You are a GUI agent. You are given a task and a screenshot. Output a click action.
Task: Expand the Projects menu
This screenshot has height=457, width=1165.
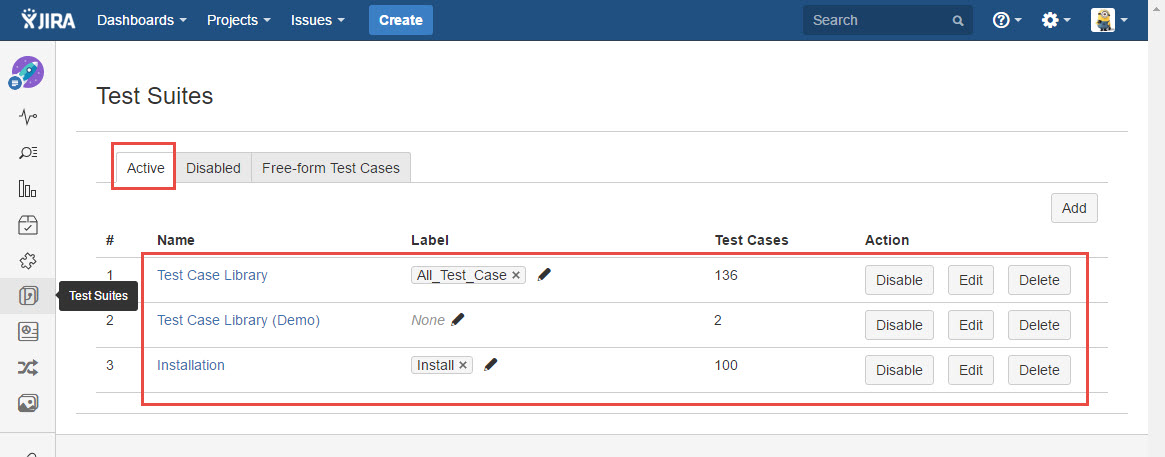click(238, 20)
